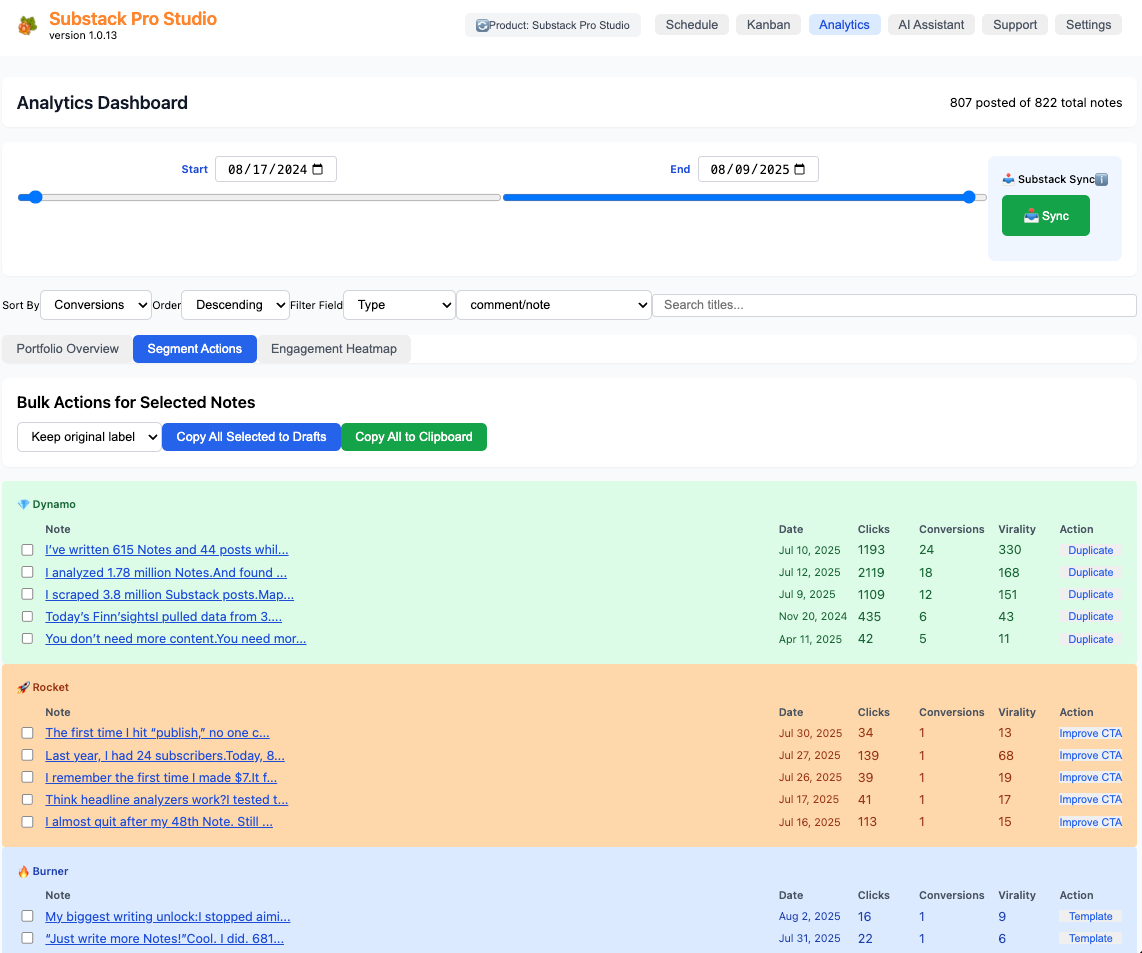Select the checkbox for 'I've written 615 Notes' note

click(x=27, y=550)
